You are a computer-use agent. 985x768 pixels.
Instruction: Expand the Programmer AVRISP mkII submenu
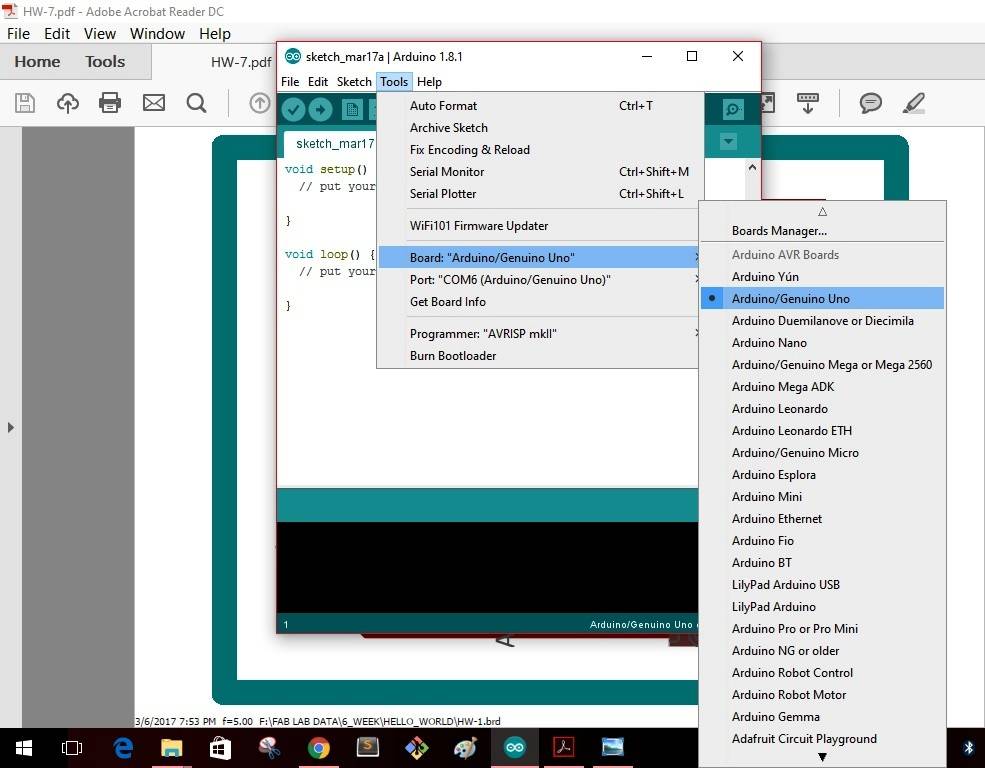pos(539,333)
